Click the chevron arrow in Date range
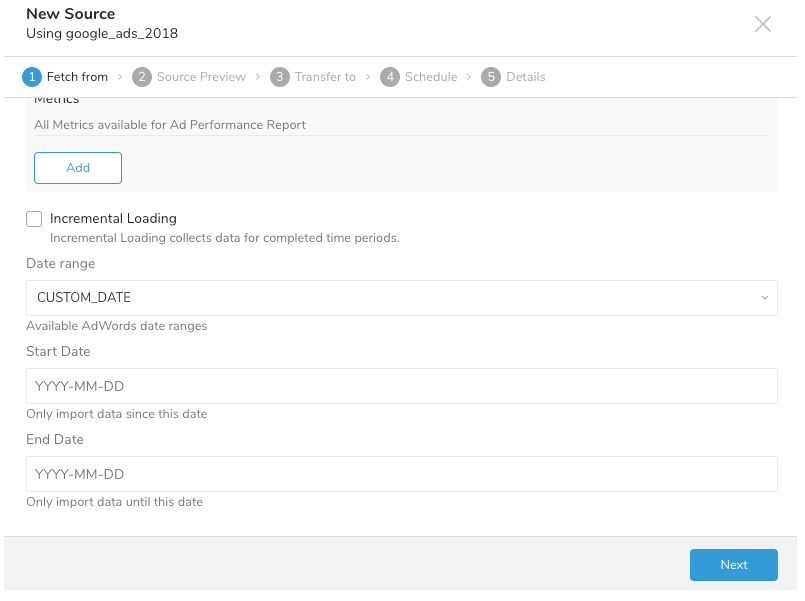The image size is (805, 601). (x=764, y=298)
